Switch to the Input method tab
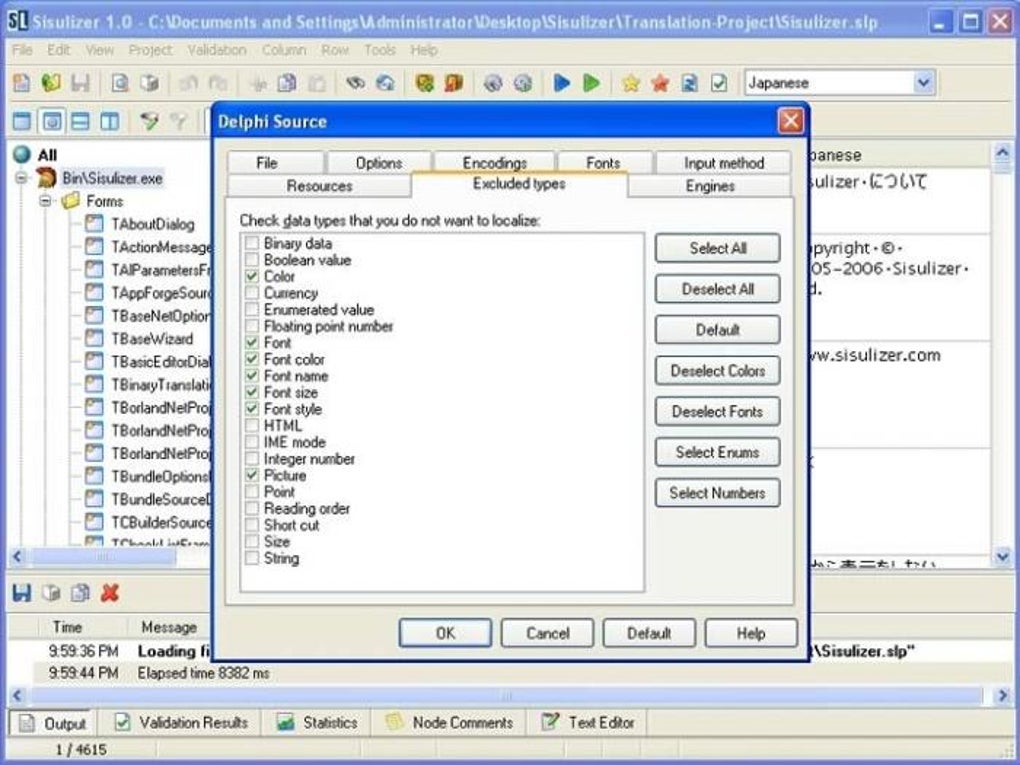1020x765 pixels. [723, 163]
